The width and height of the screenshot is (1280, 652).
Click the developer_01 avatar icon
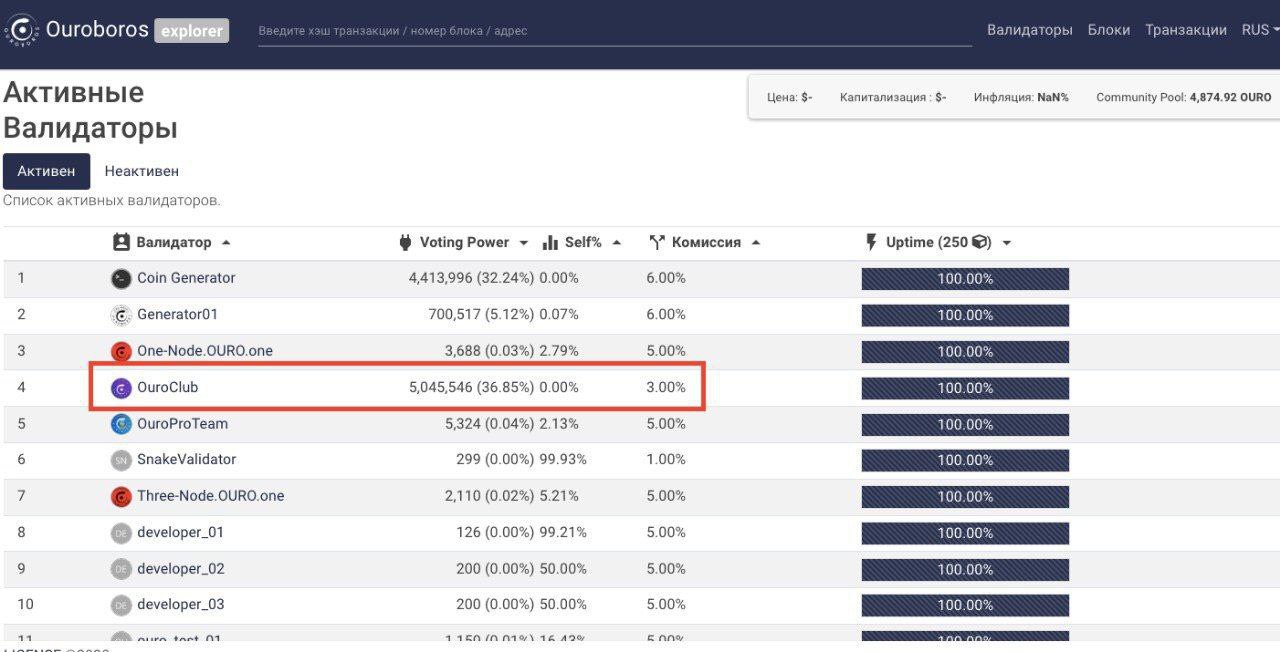pyautogui.click(x=121, y=533)
